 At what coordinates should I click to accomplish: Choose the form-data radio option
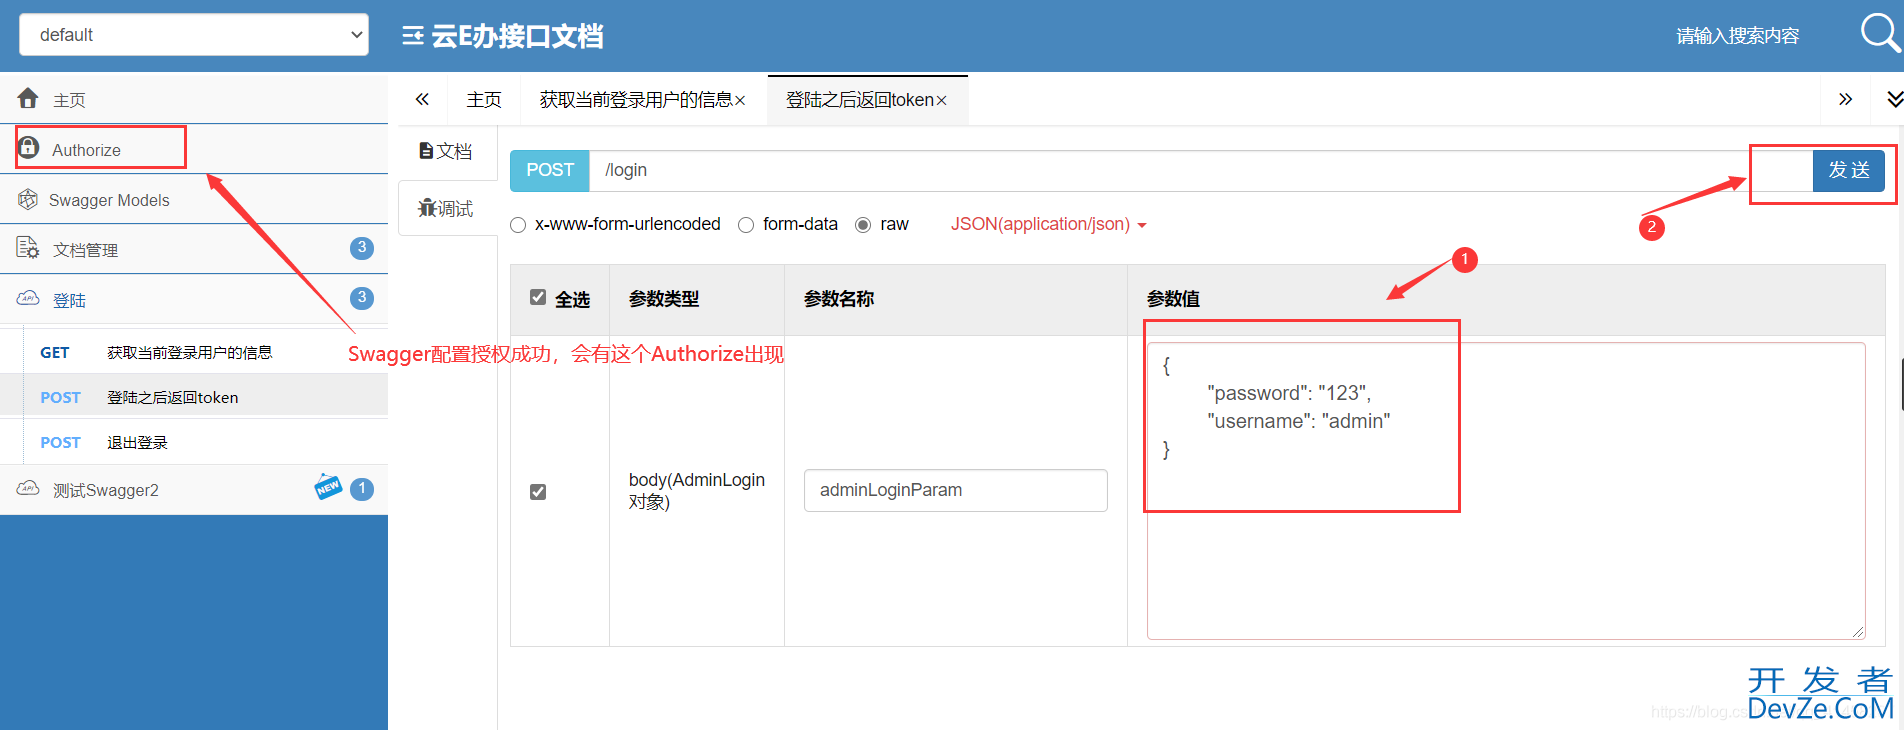(746, 225)
